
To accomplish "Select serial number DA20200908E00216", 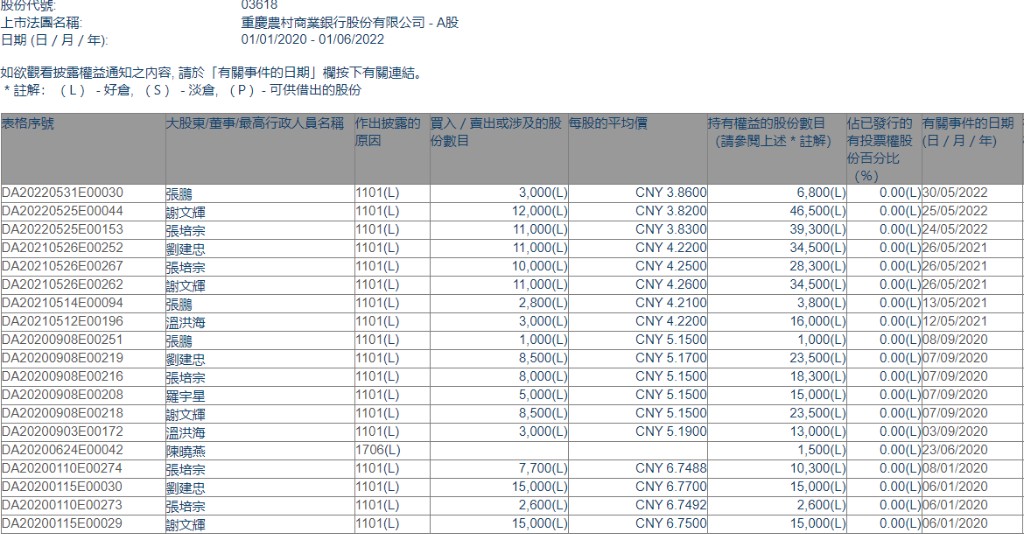I will (x=62, y=376).
